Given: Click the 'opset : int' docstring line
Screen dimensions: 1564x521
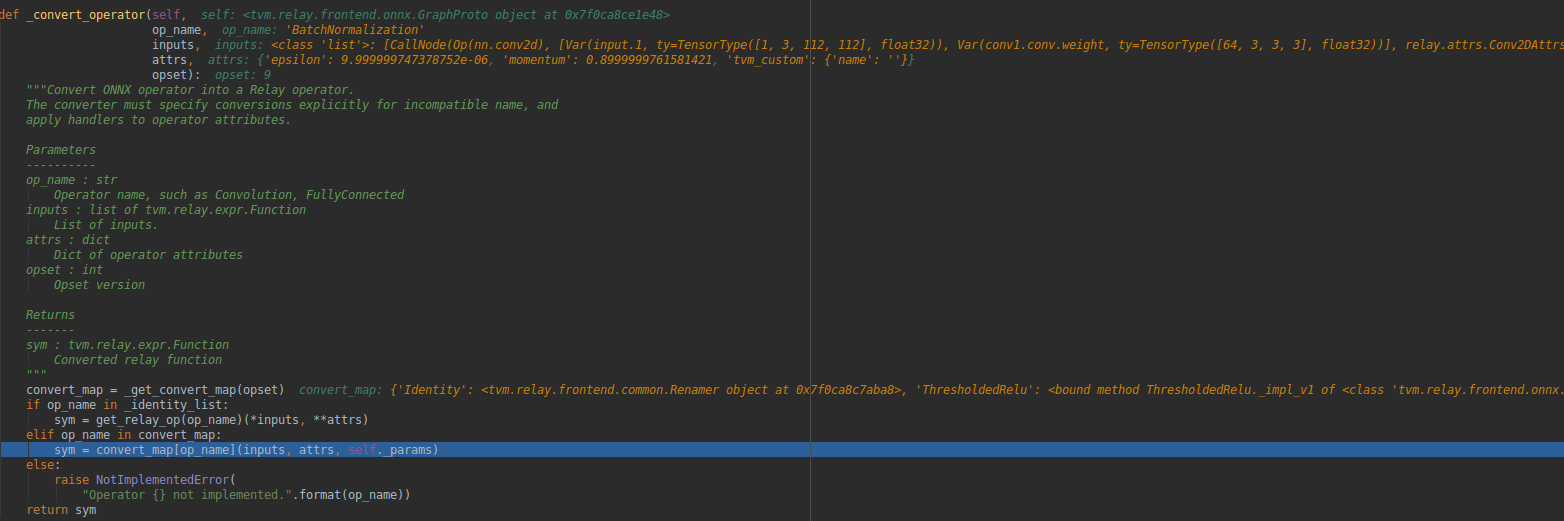Looking at the screenshot, I should click(x=64, y=270).
